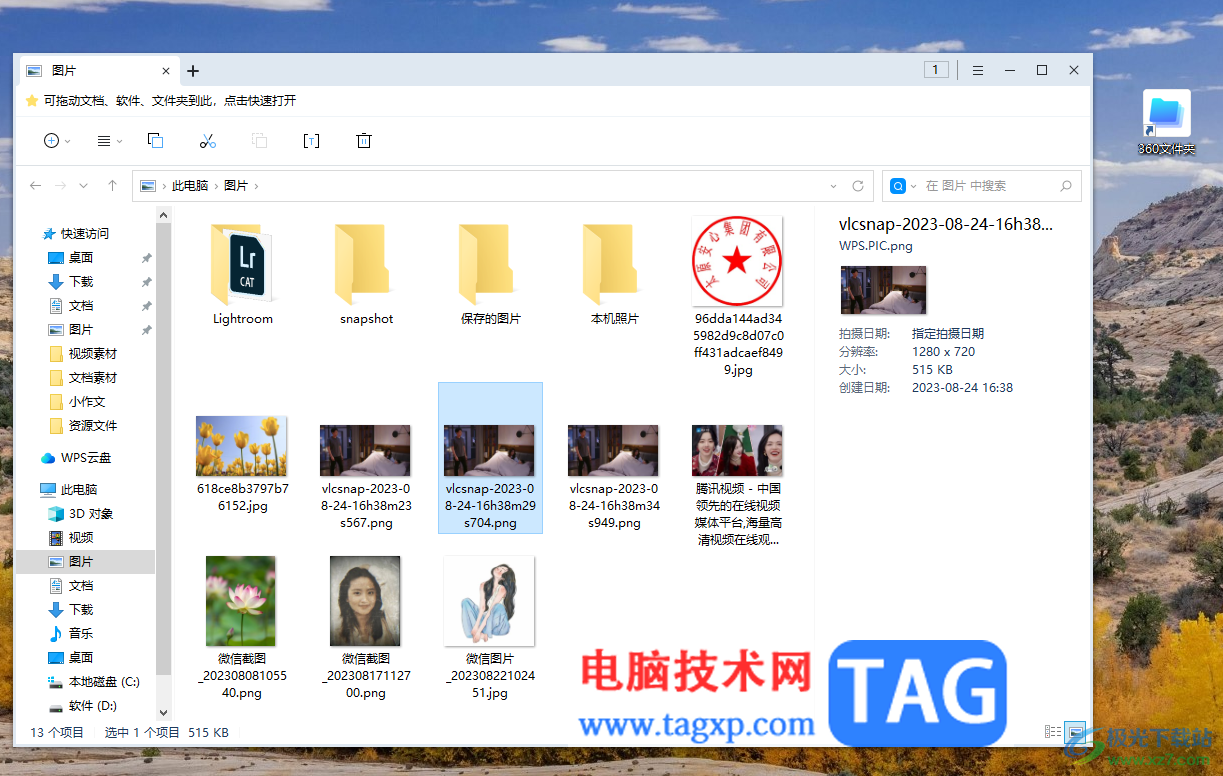The width and height of the screenshot is (1223, 776).
Task: Click 此电脑 in the address breadcrumb
Action: (x=190, y=186)
